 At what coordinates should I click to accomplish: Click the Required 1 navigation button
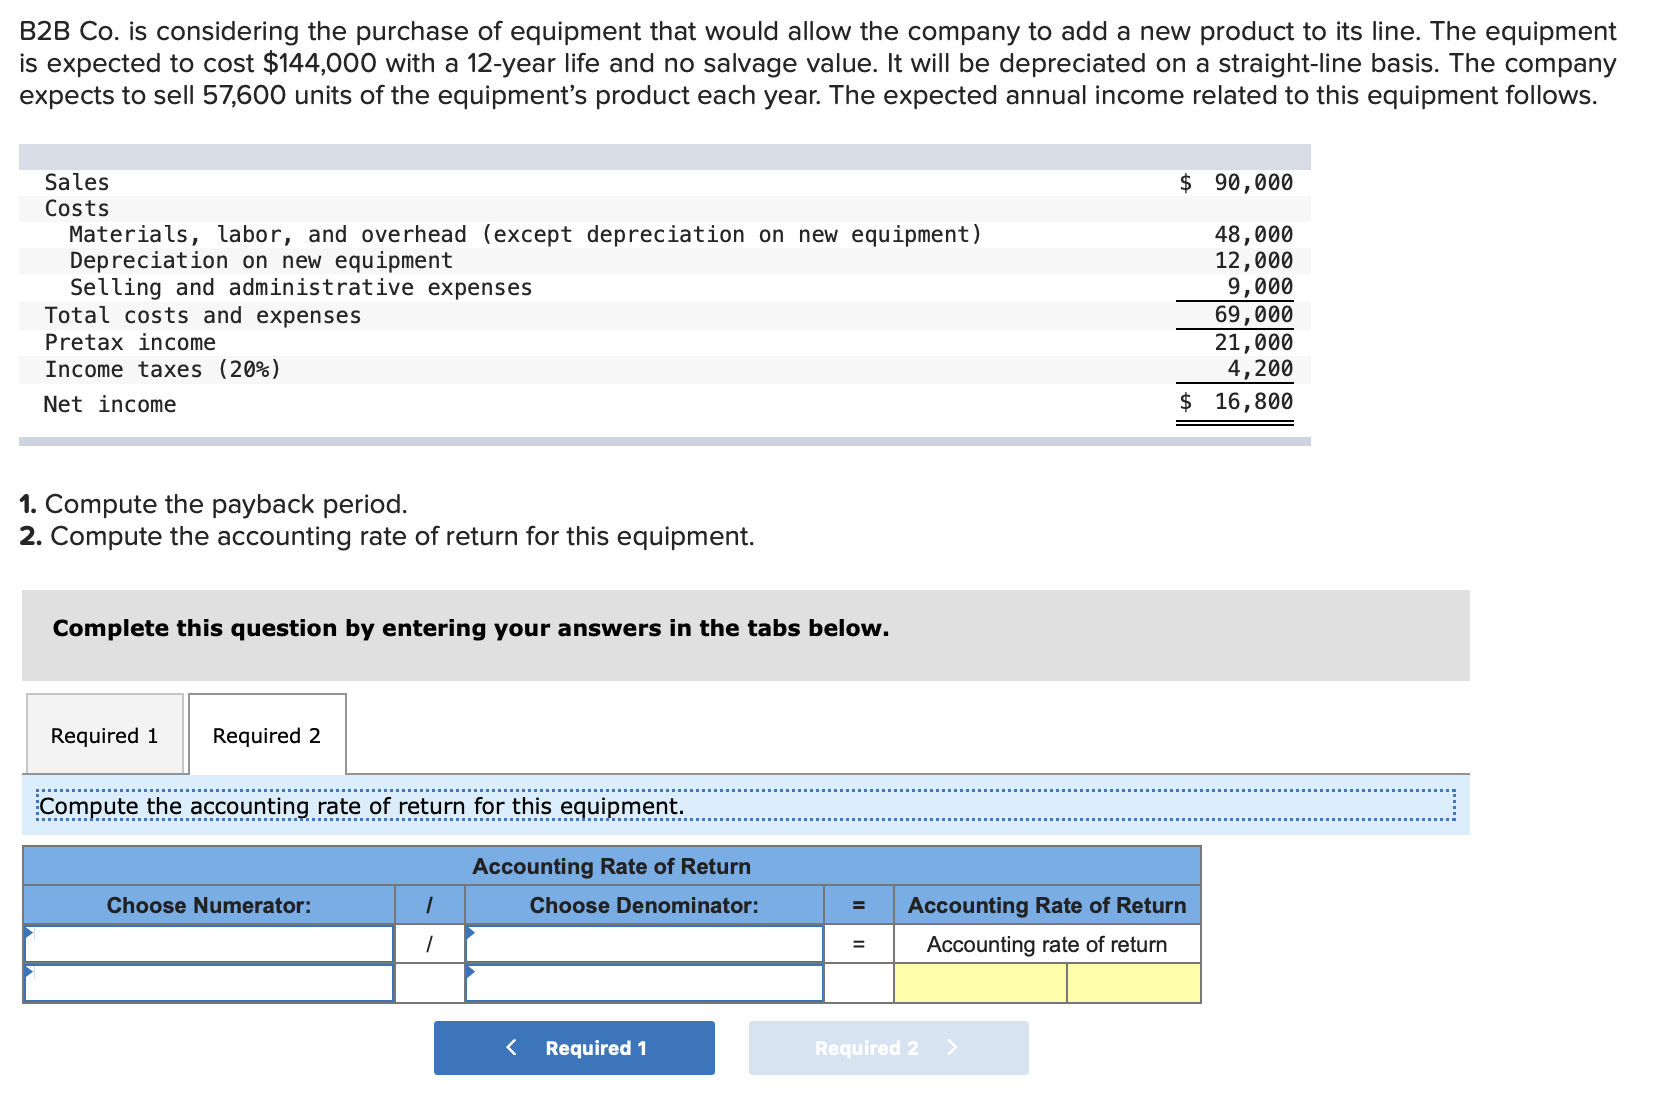pos(574,1047)
